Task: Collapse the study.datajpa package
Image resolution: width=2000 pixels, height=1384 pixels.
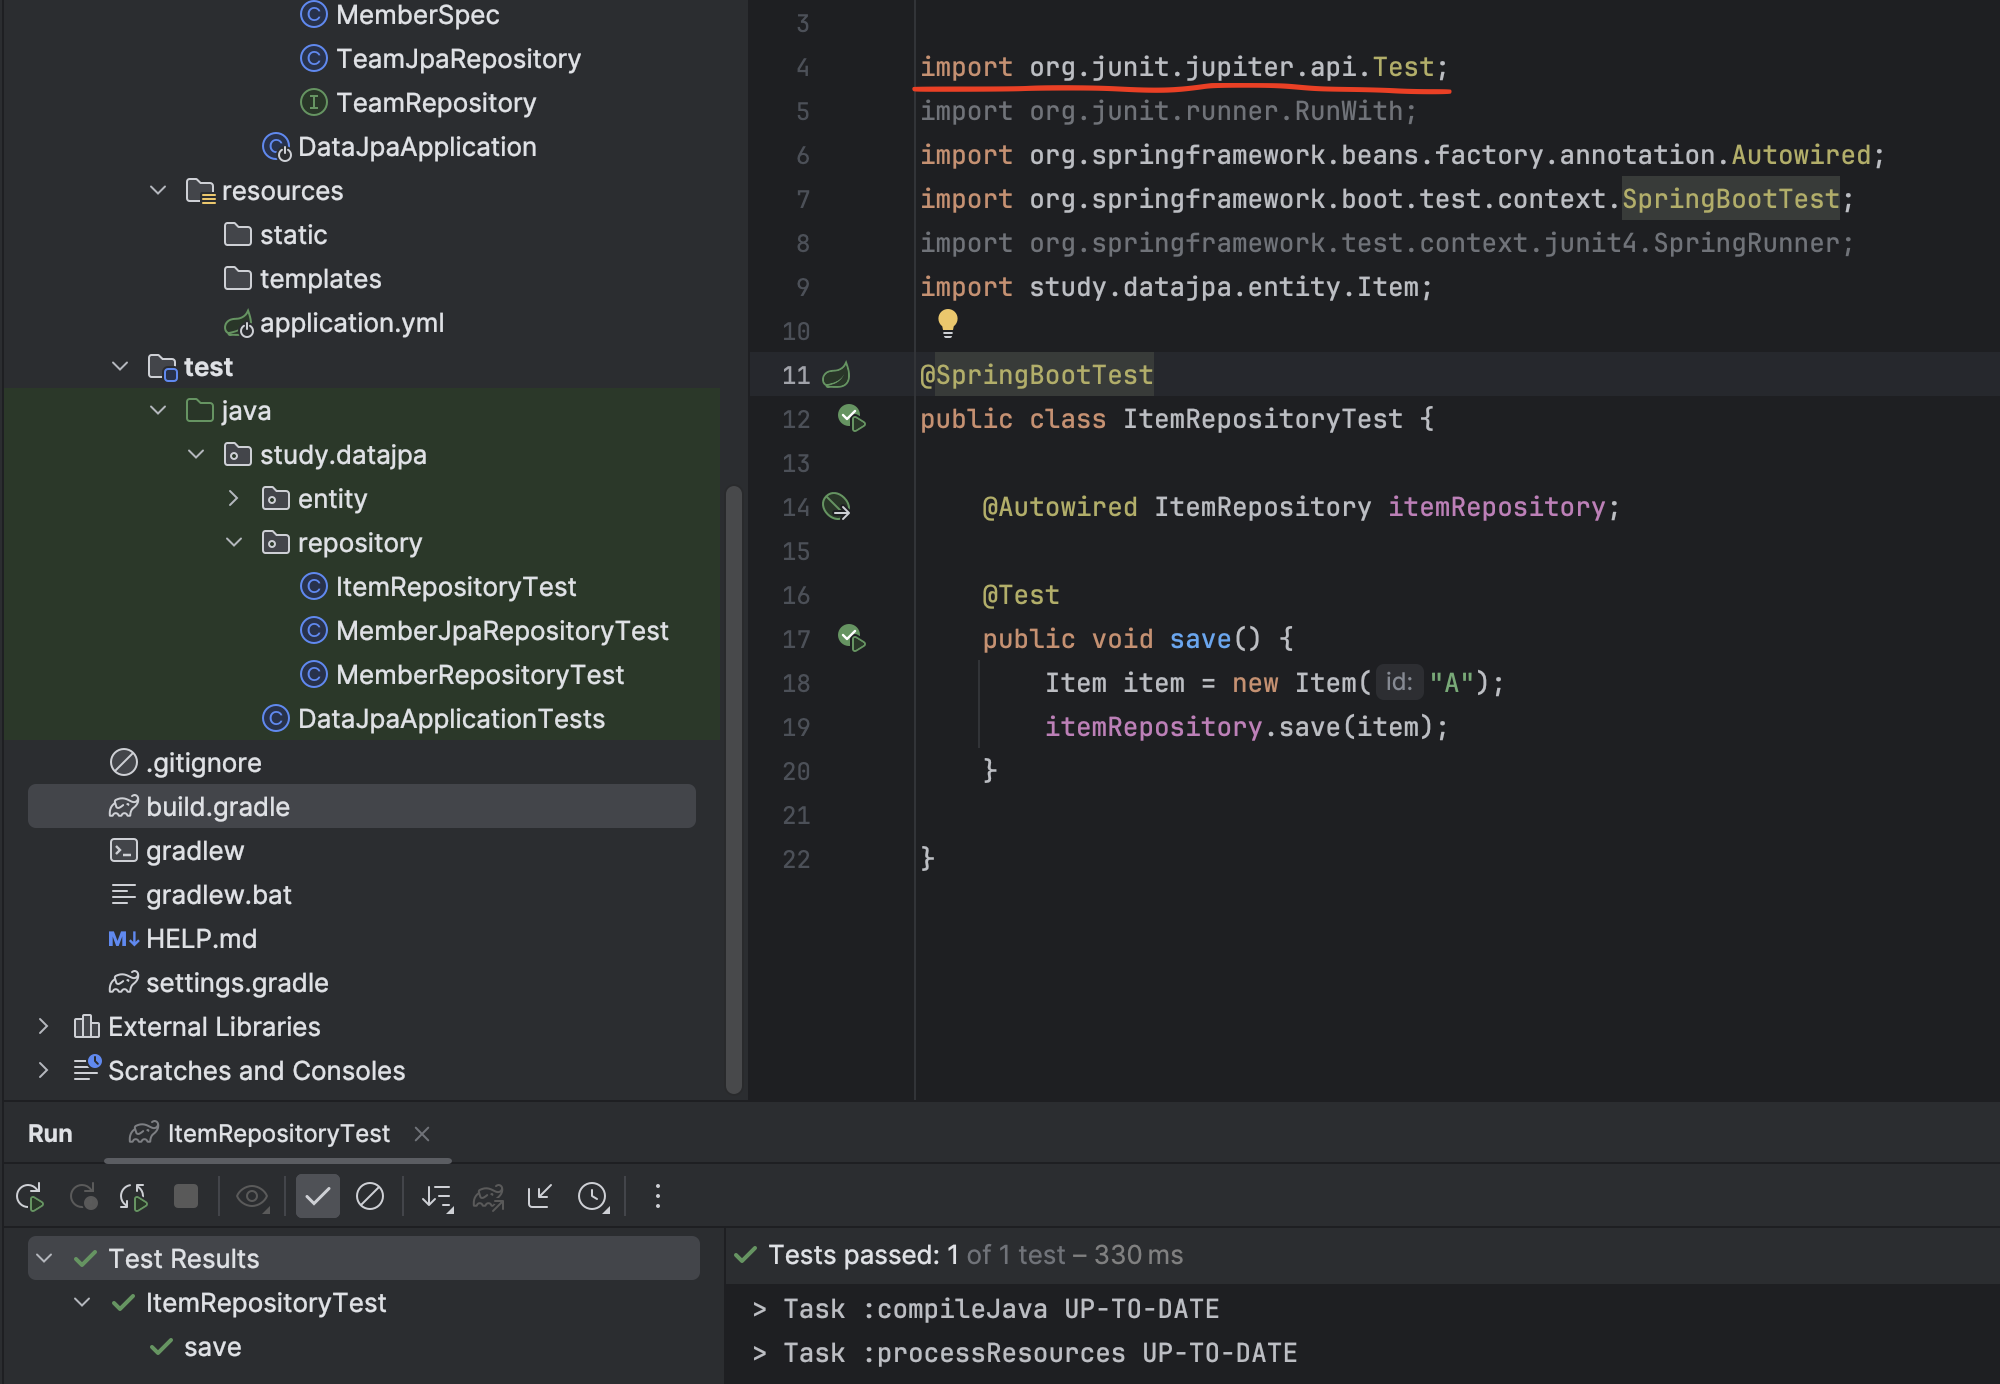Action: (x=196, y=454)
